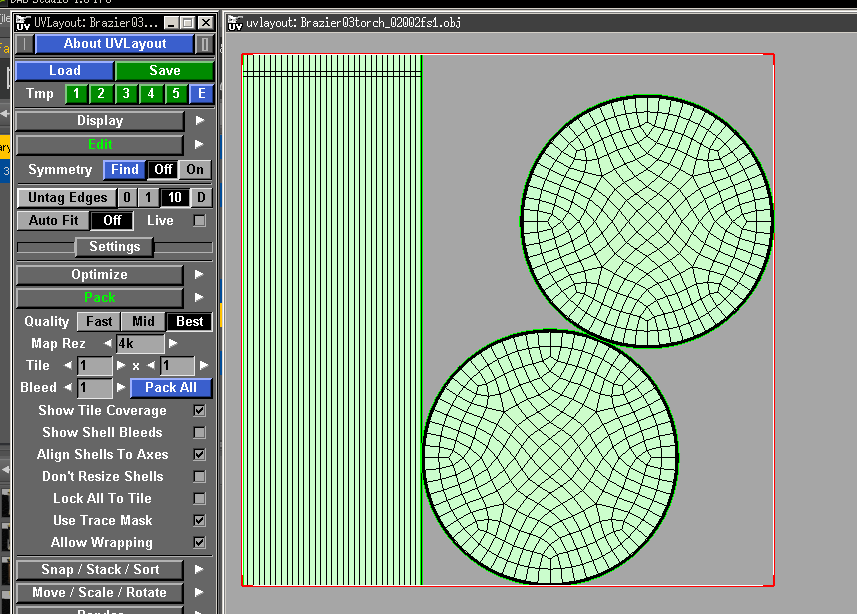Increase second Tile value arrow
The image size is (857, 614).
204,365
